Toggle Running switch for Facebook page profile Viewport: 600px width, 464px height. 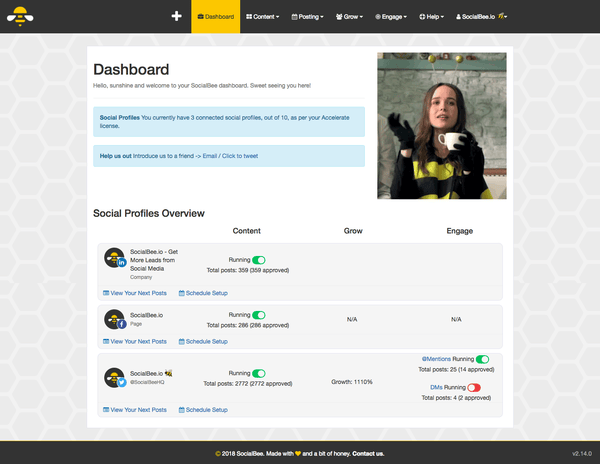(259, 315)
